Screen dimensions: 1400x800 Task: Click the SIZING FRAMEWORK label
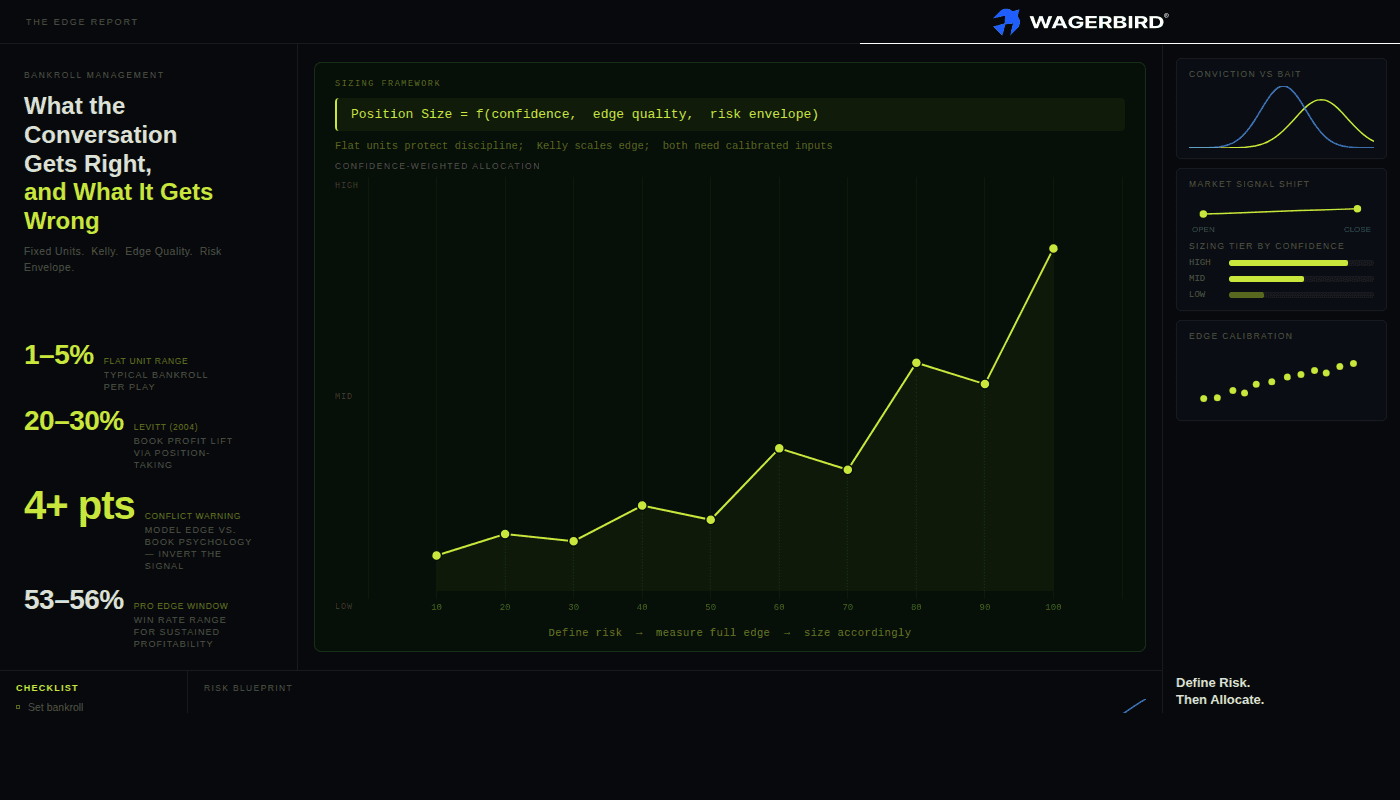(388, 83)
